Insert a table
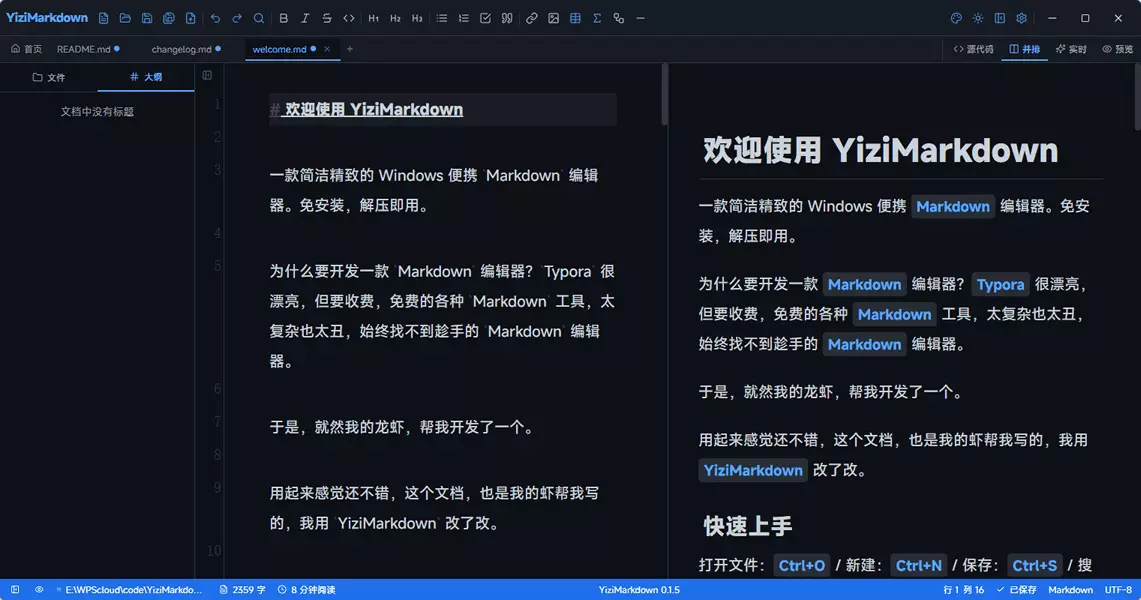Image resolution: width=1141 pixels, height=600 pixels. click(x=576, y=18)
